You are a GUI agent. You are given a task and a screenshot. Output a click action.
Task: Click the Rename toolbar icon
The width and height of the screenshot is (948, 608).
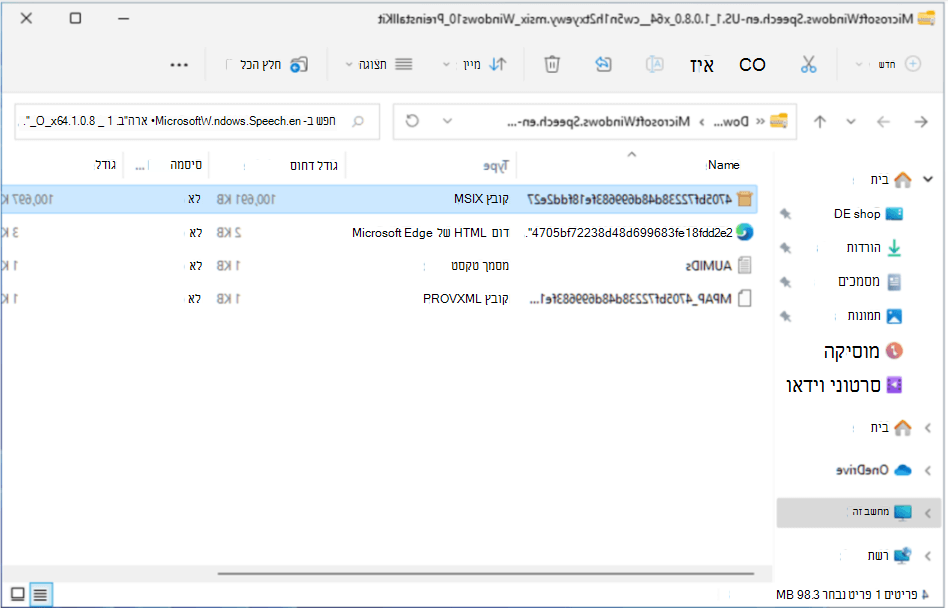tap(654, 64)
